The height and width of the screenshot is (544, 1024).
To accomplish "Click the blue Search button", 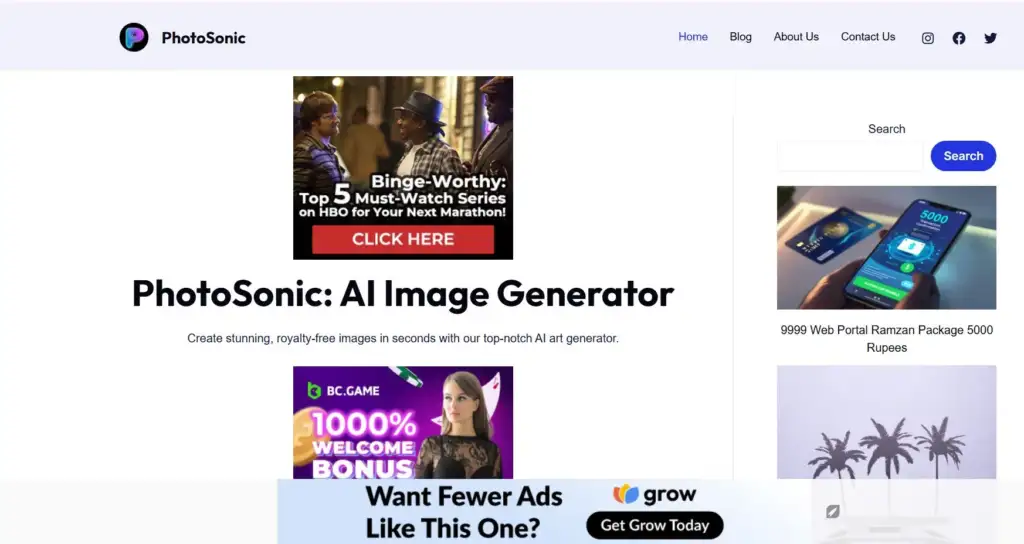I will pyautogui.click(x=963, y=156).
